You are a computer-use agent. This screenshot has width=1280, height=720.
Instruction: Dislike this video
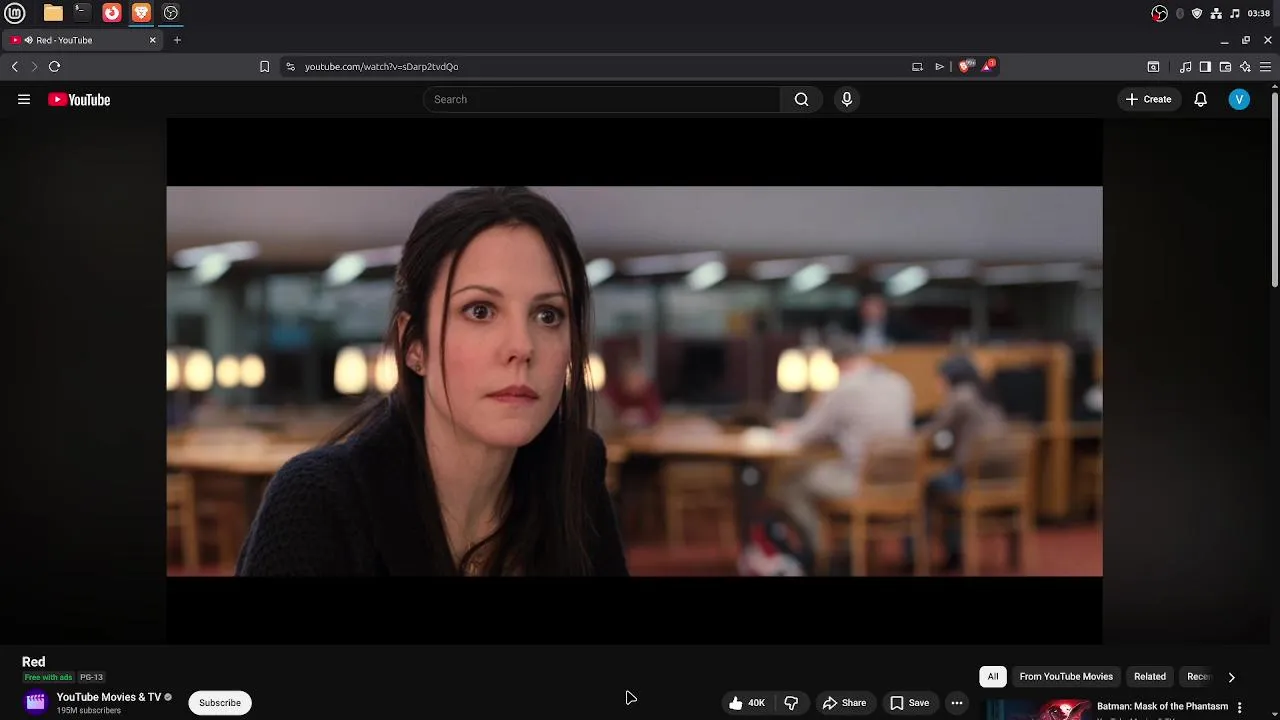coord(791,703)
